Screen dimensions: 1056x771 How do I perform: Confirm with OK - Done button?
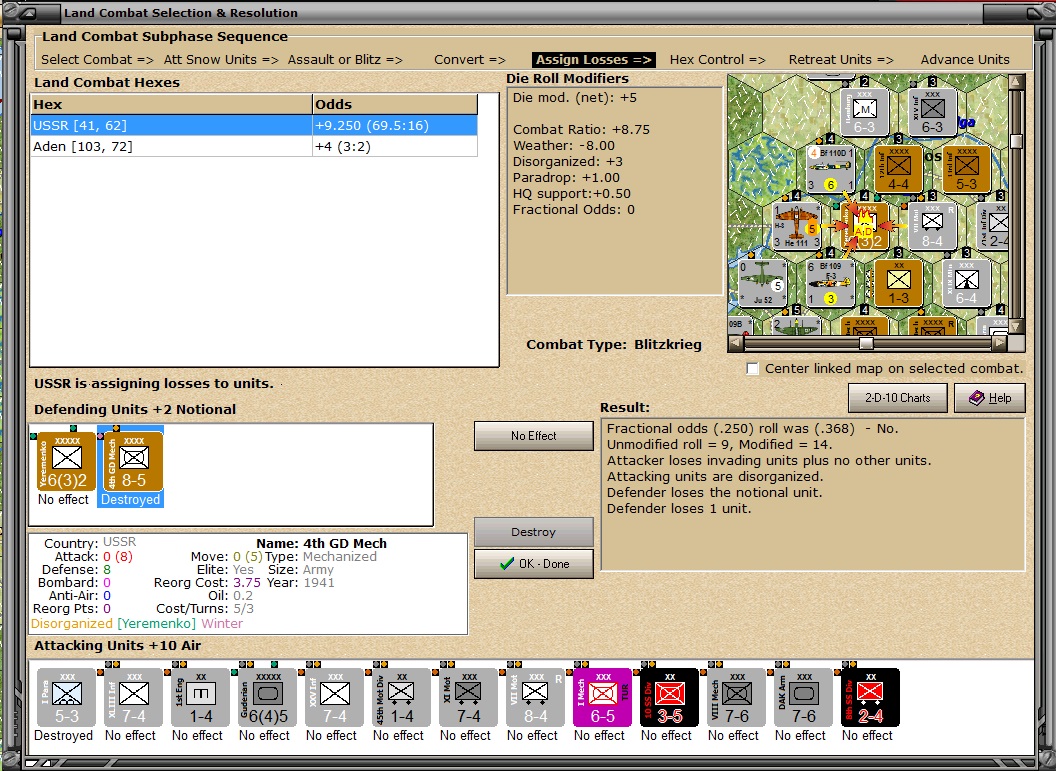coord(533,564)
